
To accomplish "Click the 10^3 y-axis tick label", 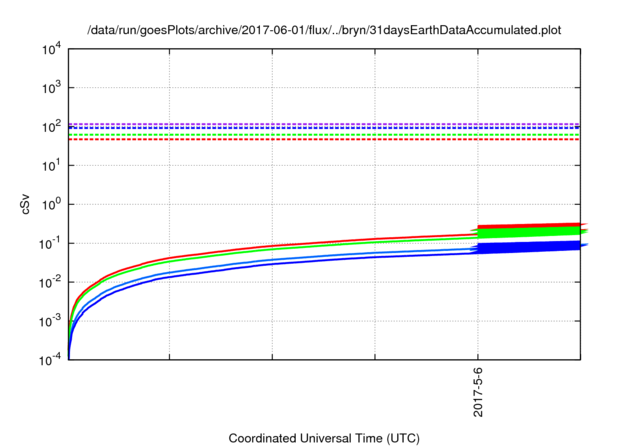I will click(x=52, y=88).
